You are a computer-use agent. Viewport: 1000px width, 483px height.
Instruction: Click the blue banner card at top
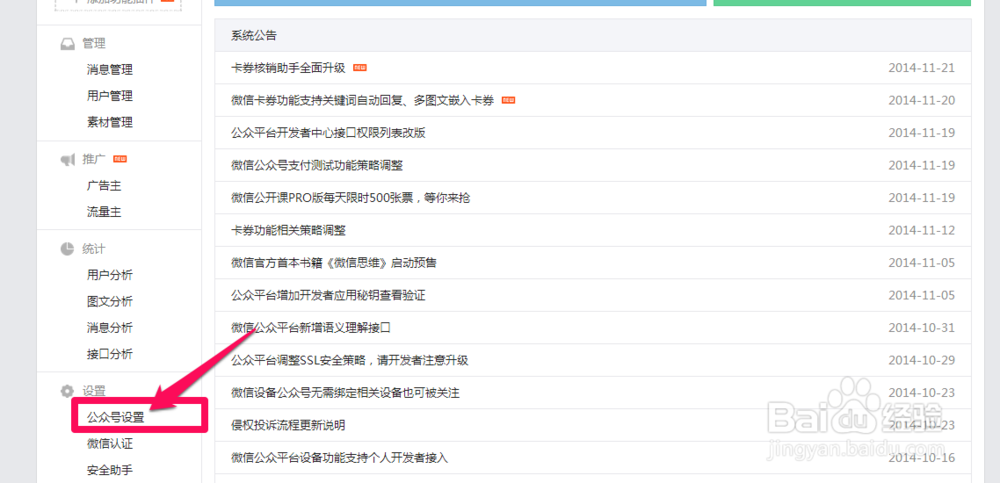[x=460, y=3]
